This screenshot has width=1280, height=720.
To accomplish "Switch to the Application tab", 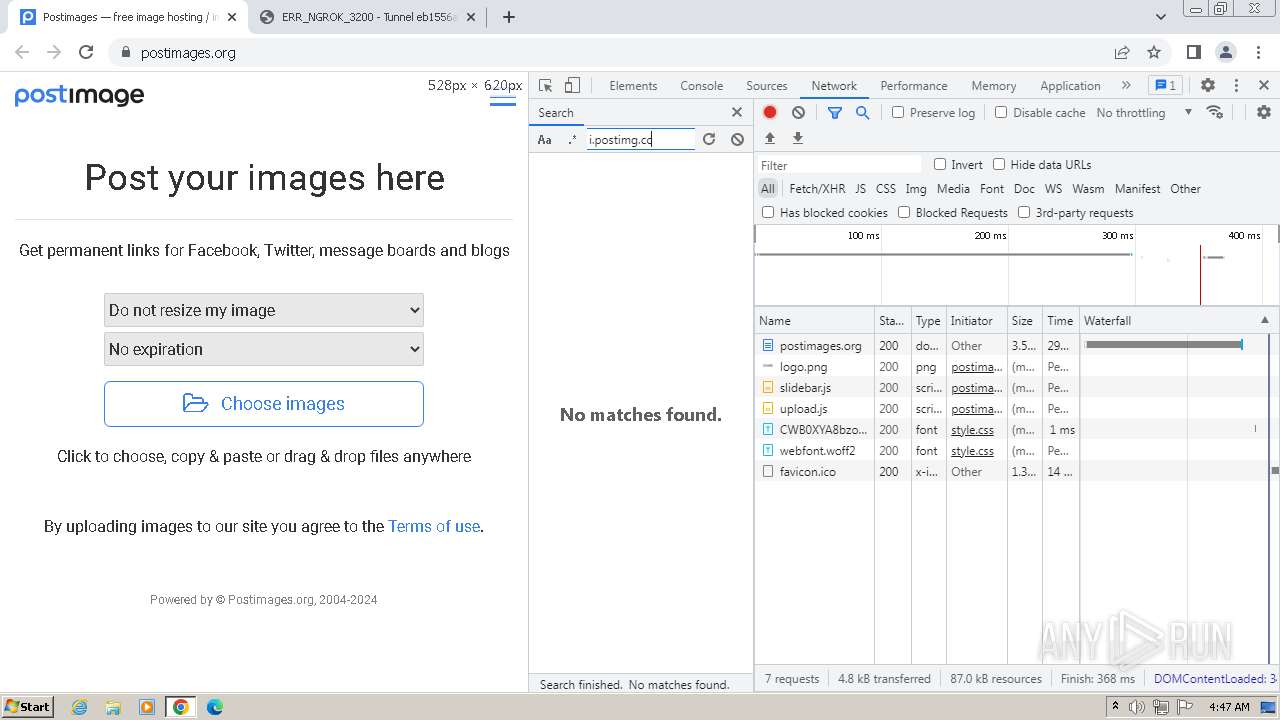I will tap(1070, 86).
